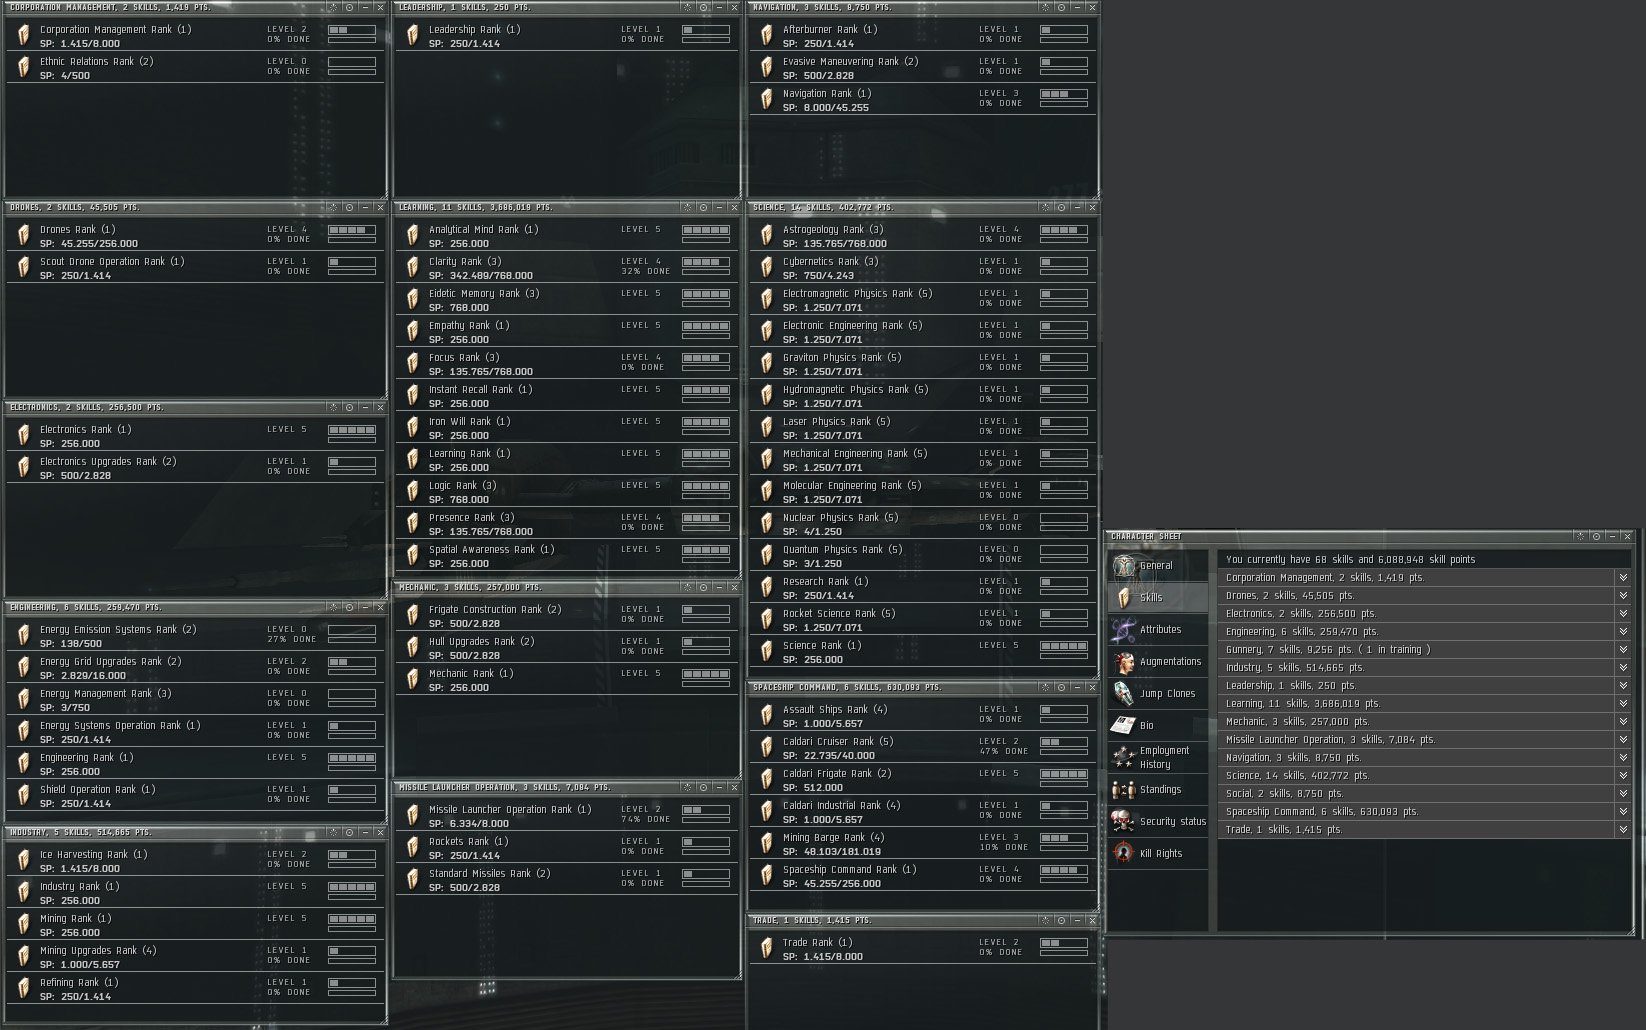The height and width of the screenshot is (1030, 1646).
Task: Expand the Missile Launcher Operation group chevron
Action: tap(1623, 740)
